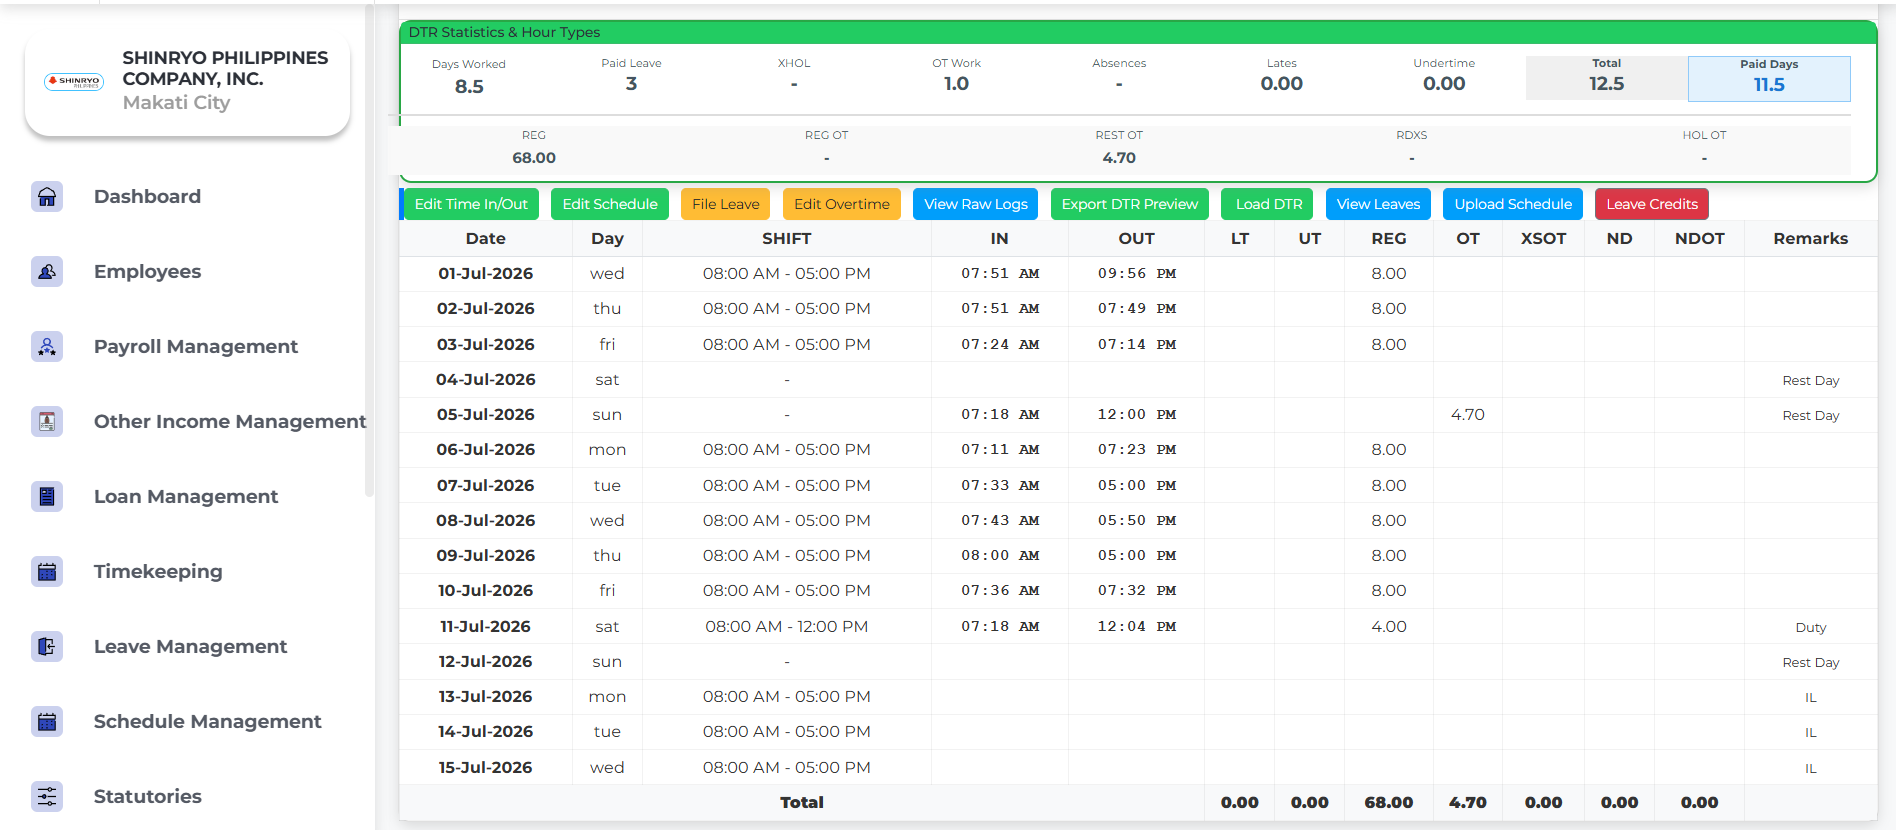Click the Other Income Management icon
Image resolution: width=1896 pixels, height=830 pixels.
(47, 422)
